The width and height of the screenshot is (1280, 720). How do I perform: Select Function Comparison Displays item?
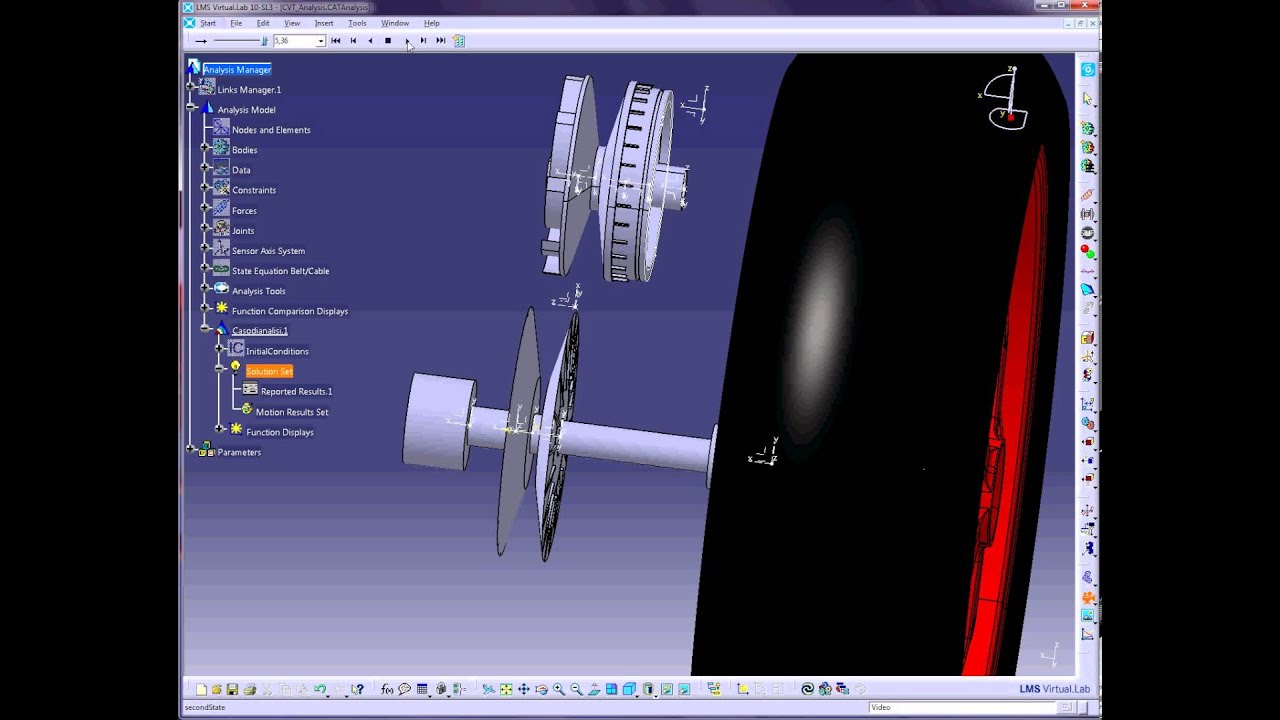290,311
